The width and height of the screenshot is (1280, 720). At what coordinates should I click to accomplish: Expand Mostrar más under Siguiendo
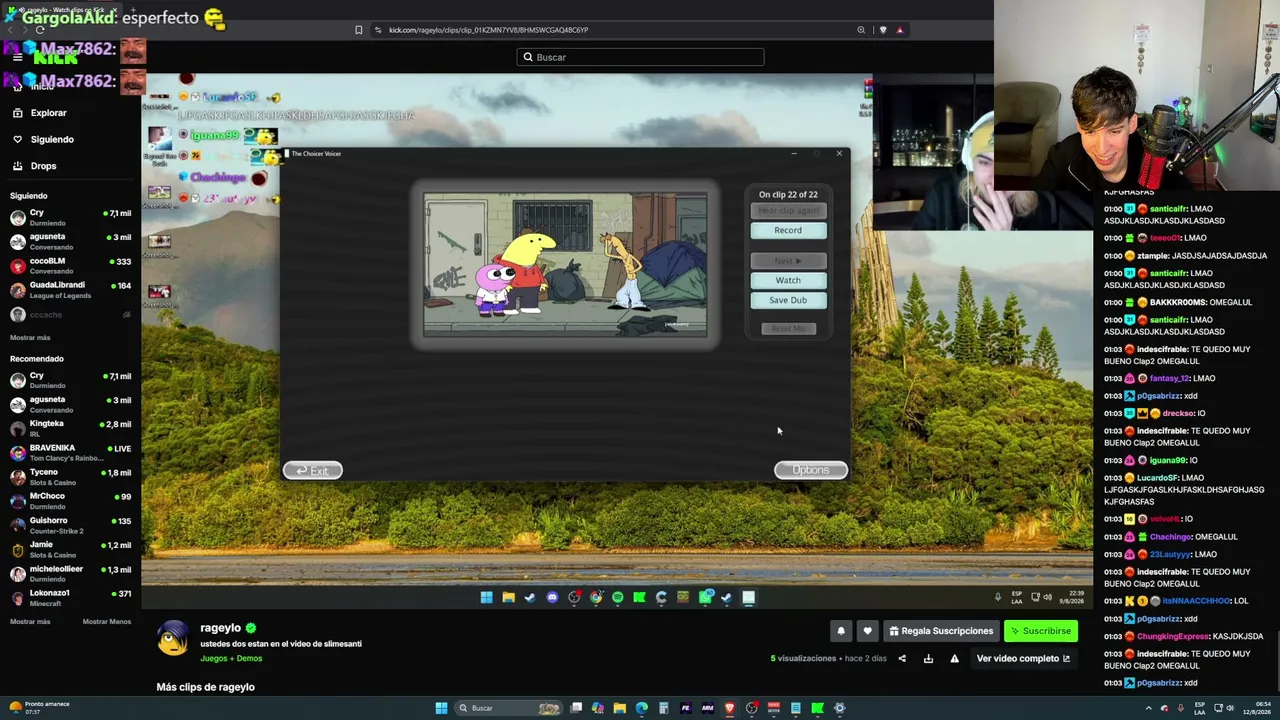(x=30, y=338)
